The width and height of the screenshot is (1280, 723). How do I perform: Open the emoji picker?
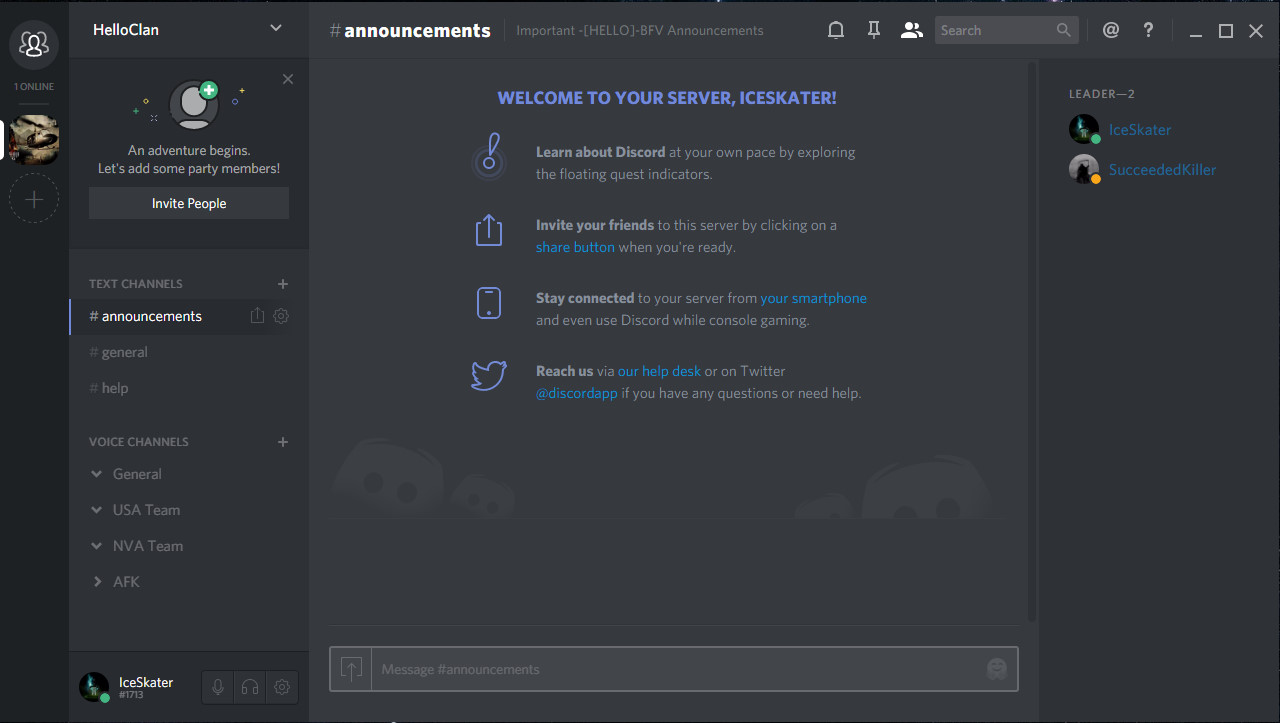(996, 669)
